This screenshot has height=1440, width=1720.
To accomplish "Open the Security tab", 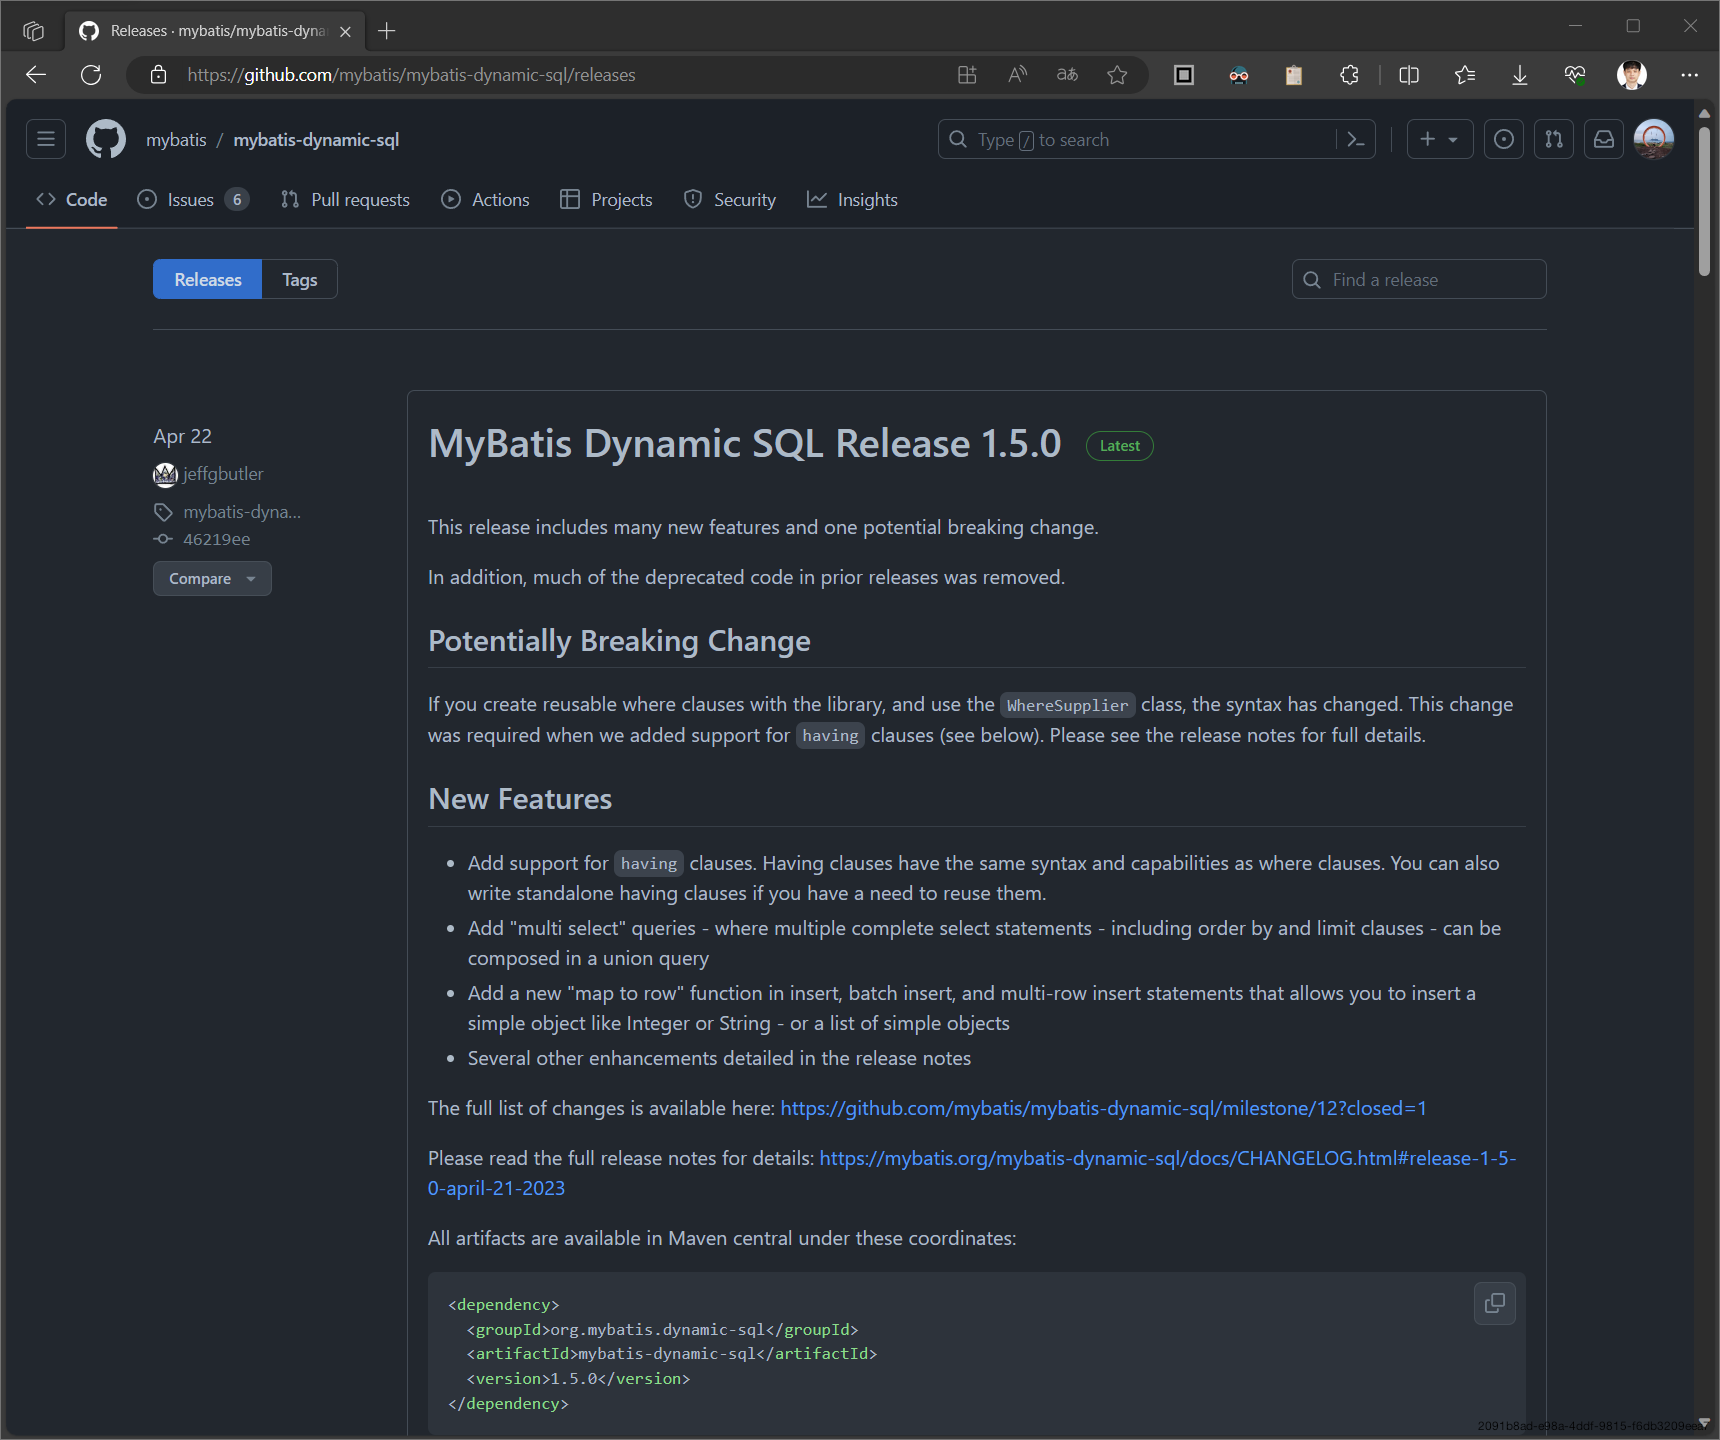I will [730, 200].
